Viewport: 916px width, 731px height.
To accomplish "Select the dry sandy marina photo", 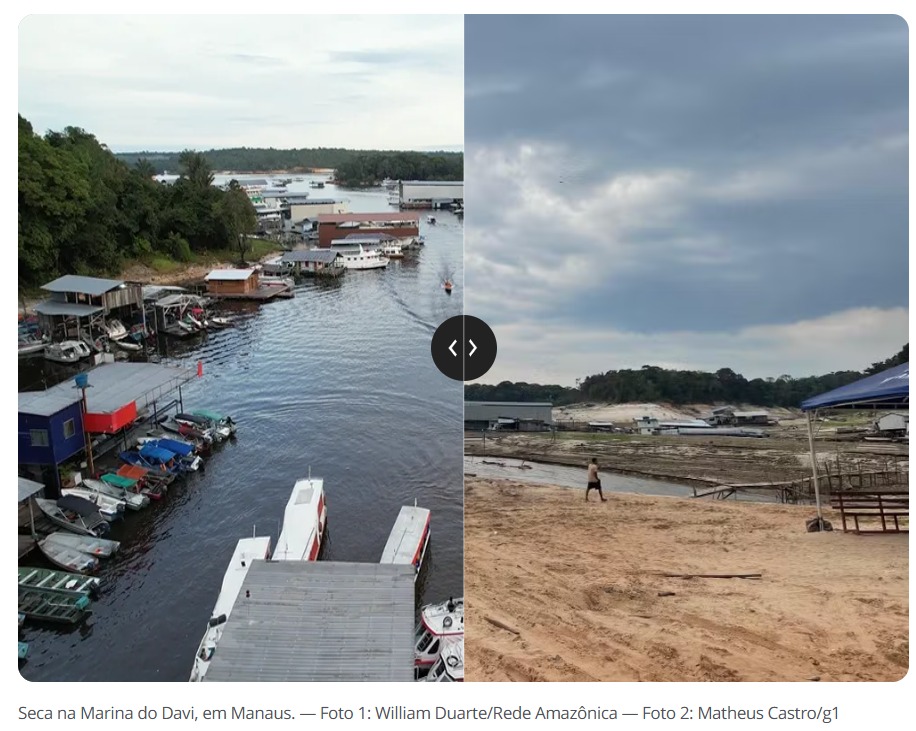I will 686,348.
